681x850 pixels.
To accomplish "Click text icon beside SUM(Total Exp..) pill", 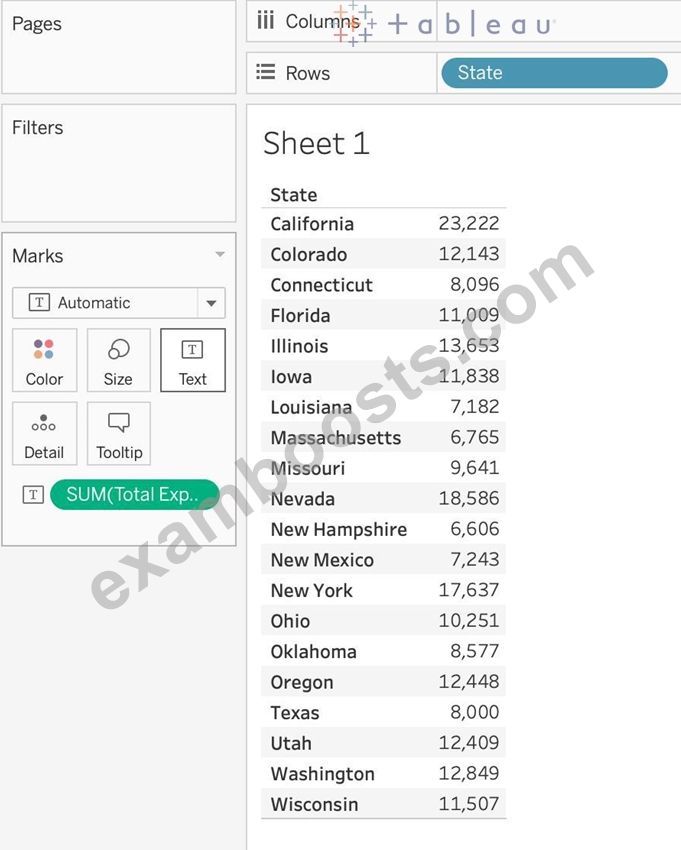I will pyautogui.click(x=33, y=494).
